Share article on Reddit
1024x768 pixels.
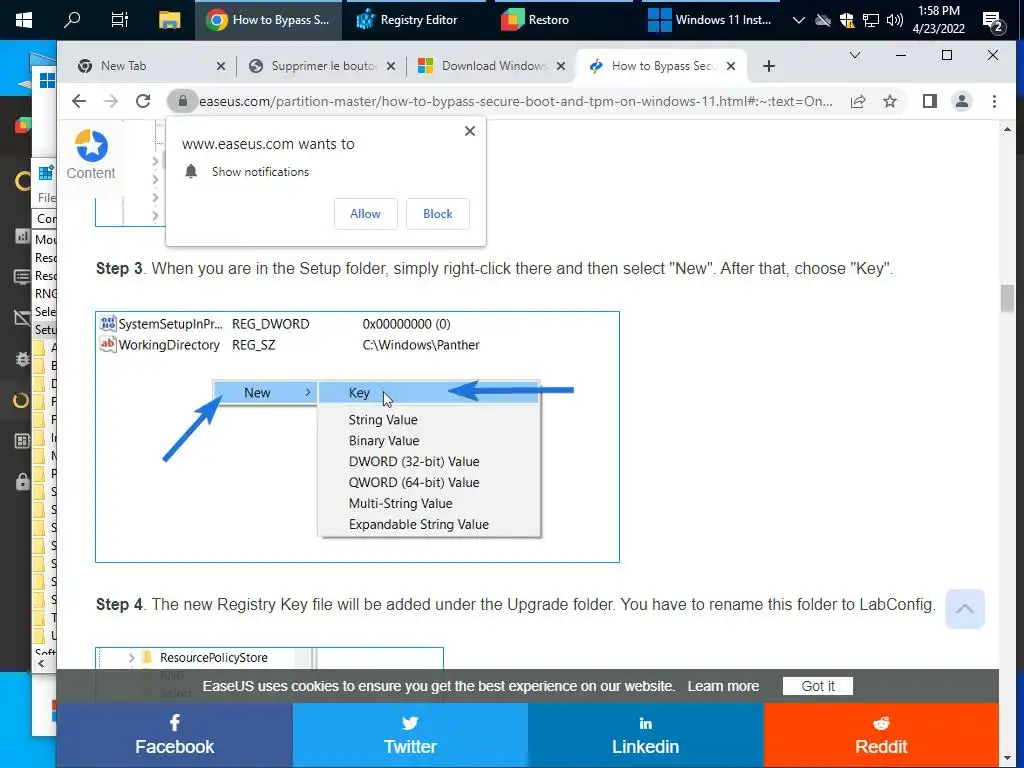click(881, 735)
